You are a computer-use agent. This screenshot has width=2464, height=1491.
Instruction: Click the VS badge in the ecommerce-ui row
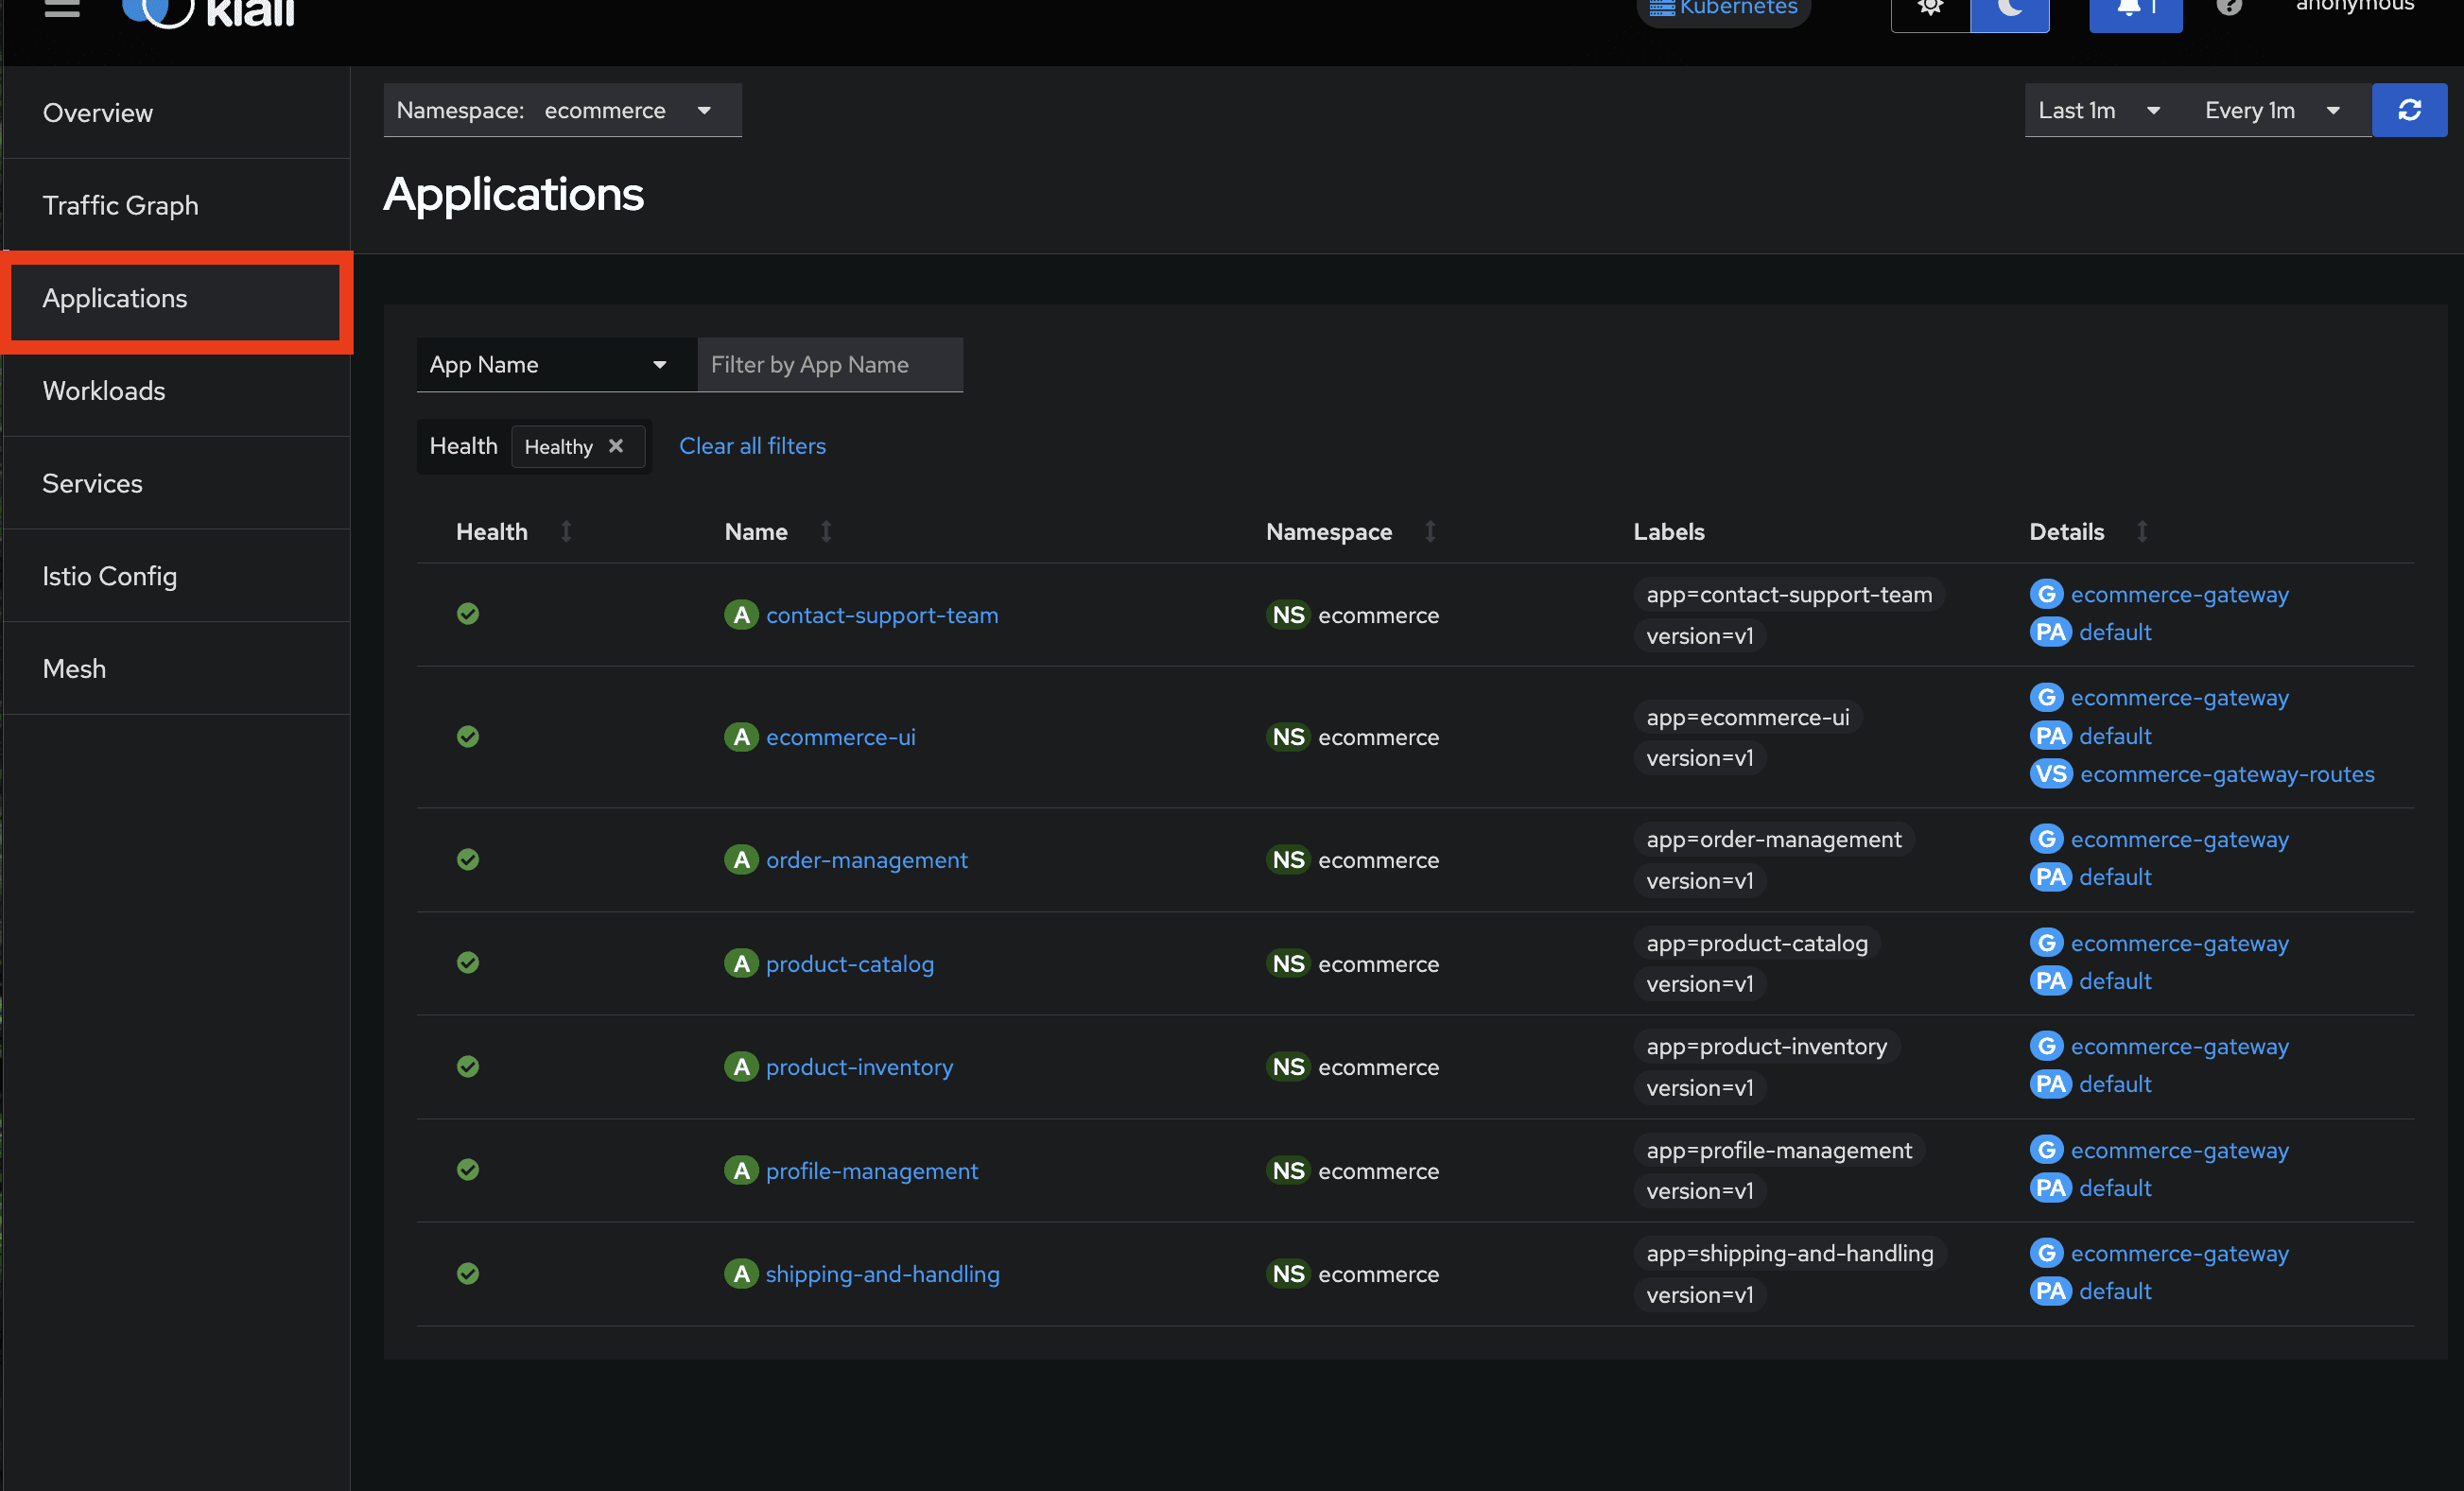tap(2051, 774)
